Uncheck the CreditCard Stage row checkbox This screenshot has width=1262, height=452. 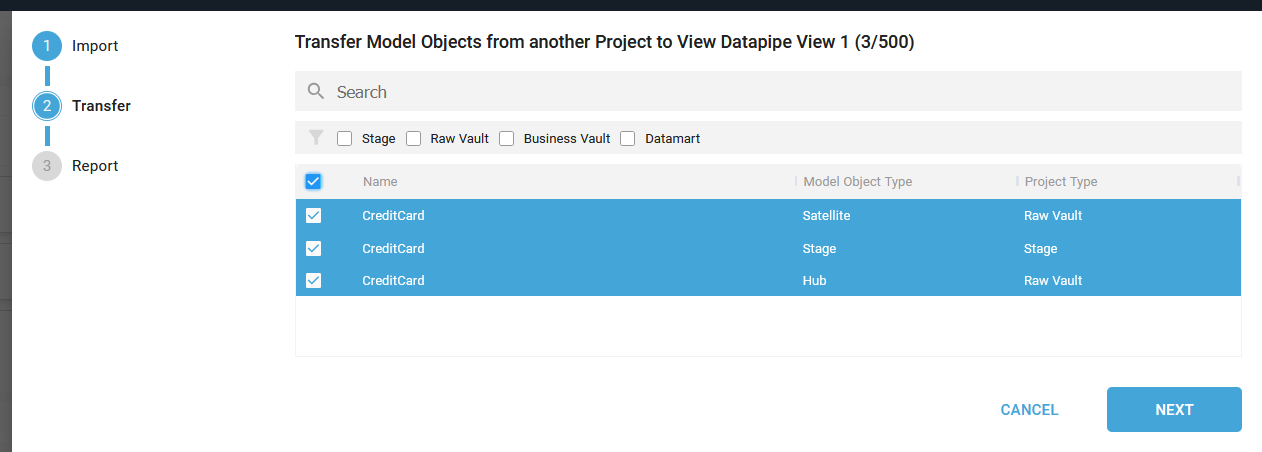click(313, 249)
